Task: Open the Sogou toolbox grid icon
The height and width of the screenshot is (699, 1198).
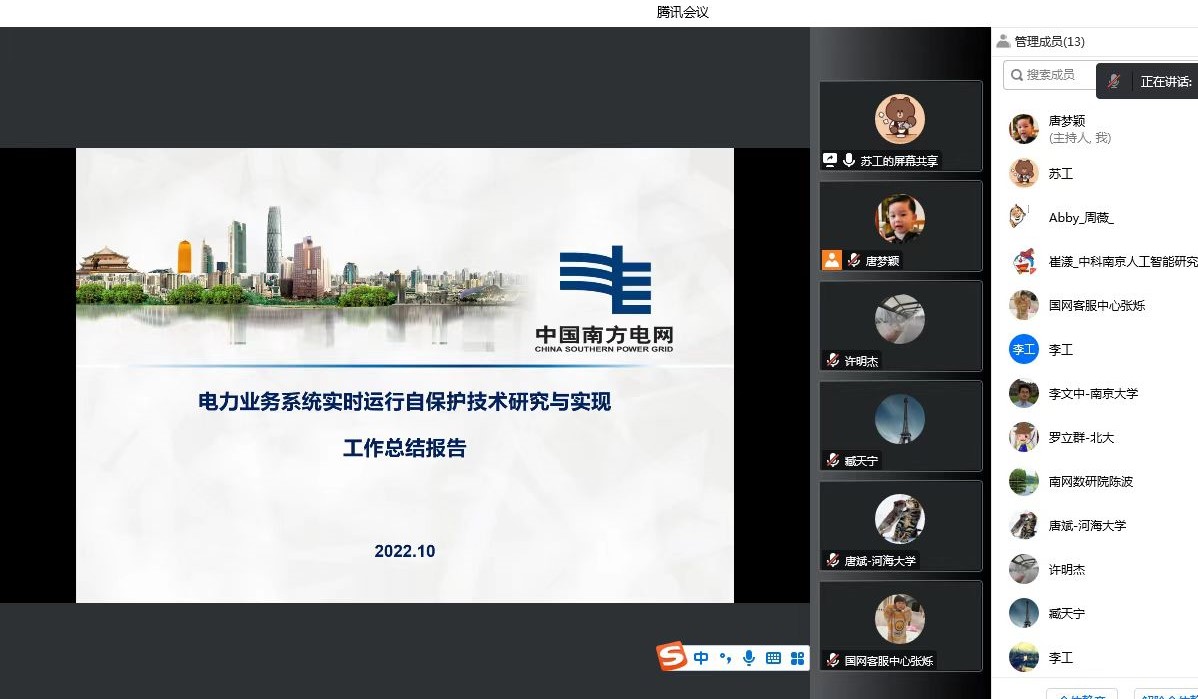Action: pyautogui.click(x=797, y=658)
